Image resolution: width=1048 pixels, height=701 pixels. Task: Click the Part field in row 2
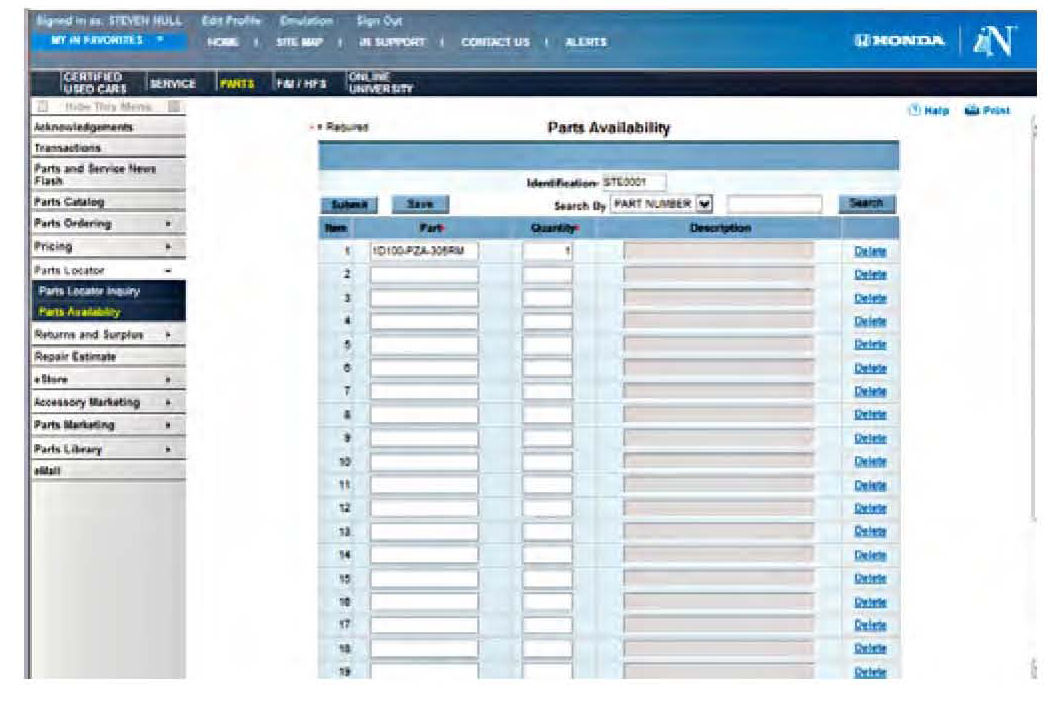423,274
